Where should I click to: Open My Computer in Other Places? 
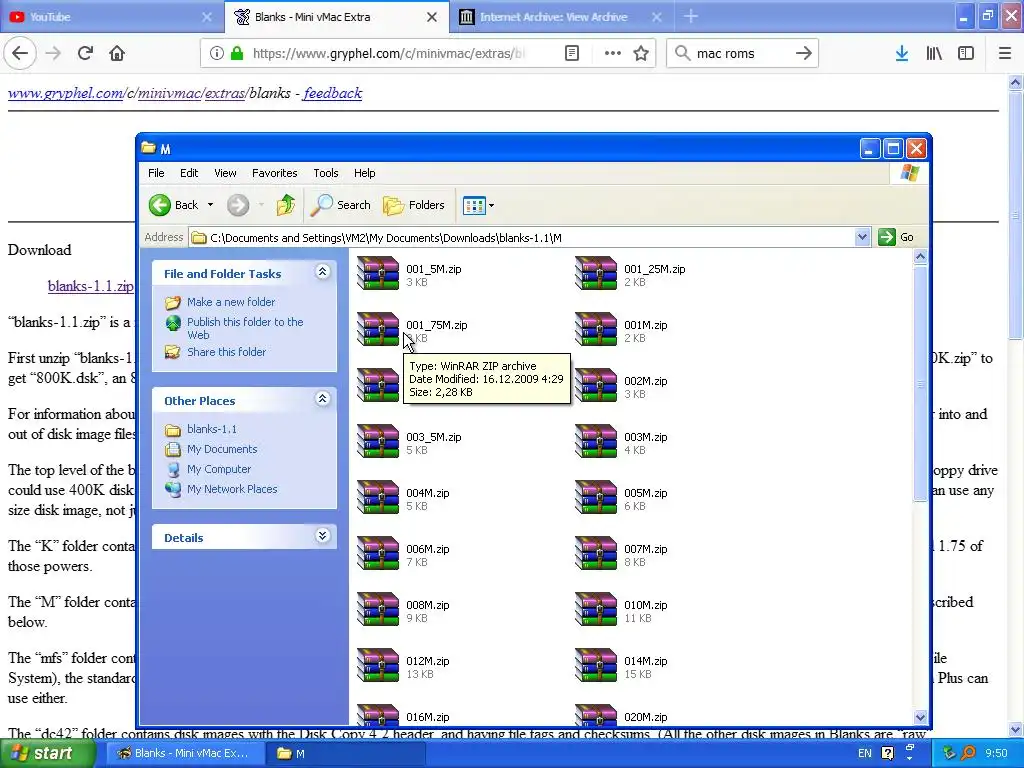(x=219, y=469)
